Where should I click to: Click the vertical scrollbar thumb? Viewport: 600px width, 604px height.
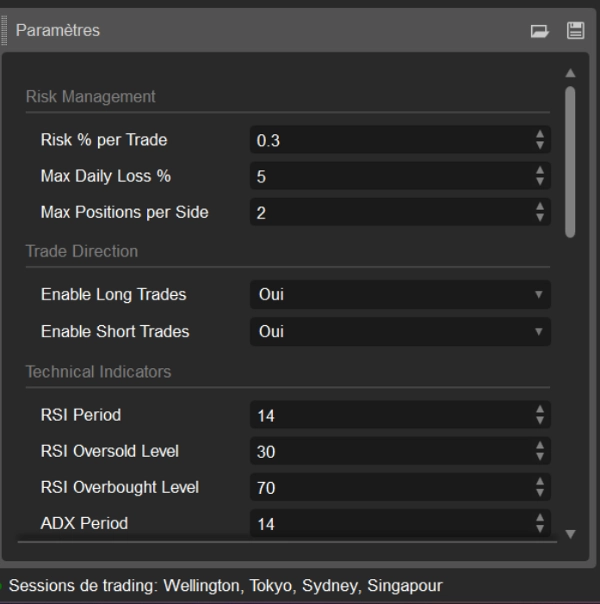[570, 160]
